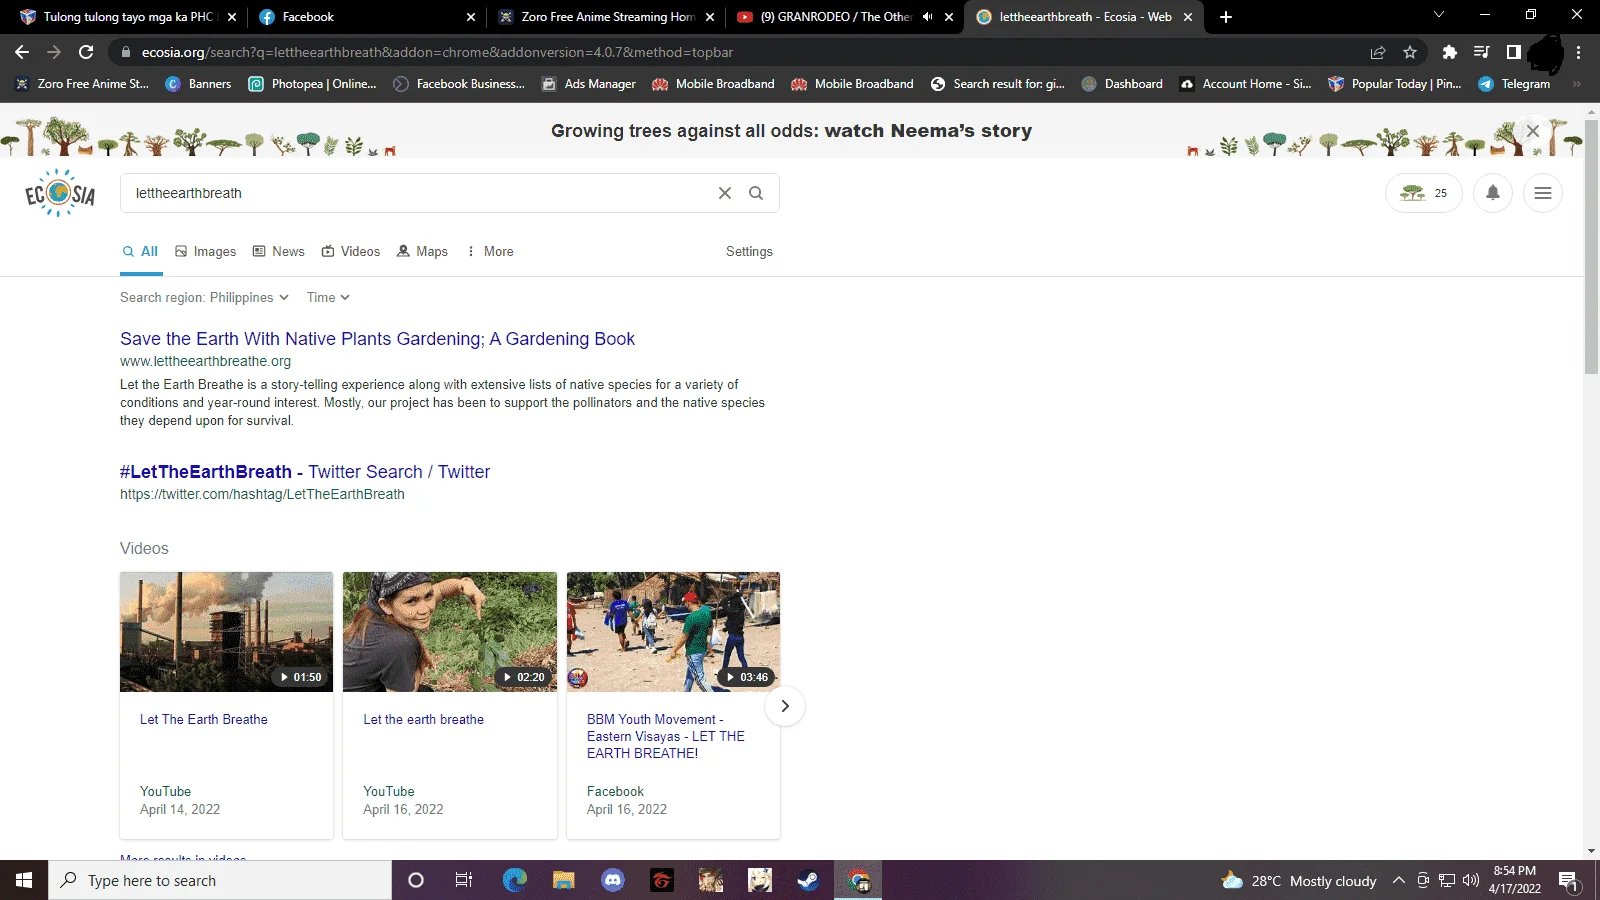Click the Windows taskbar search box
The image size is (1600, 900).
pyautogui.click(x=220, y=880)
